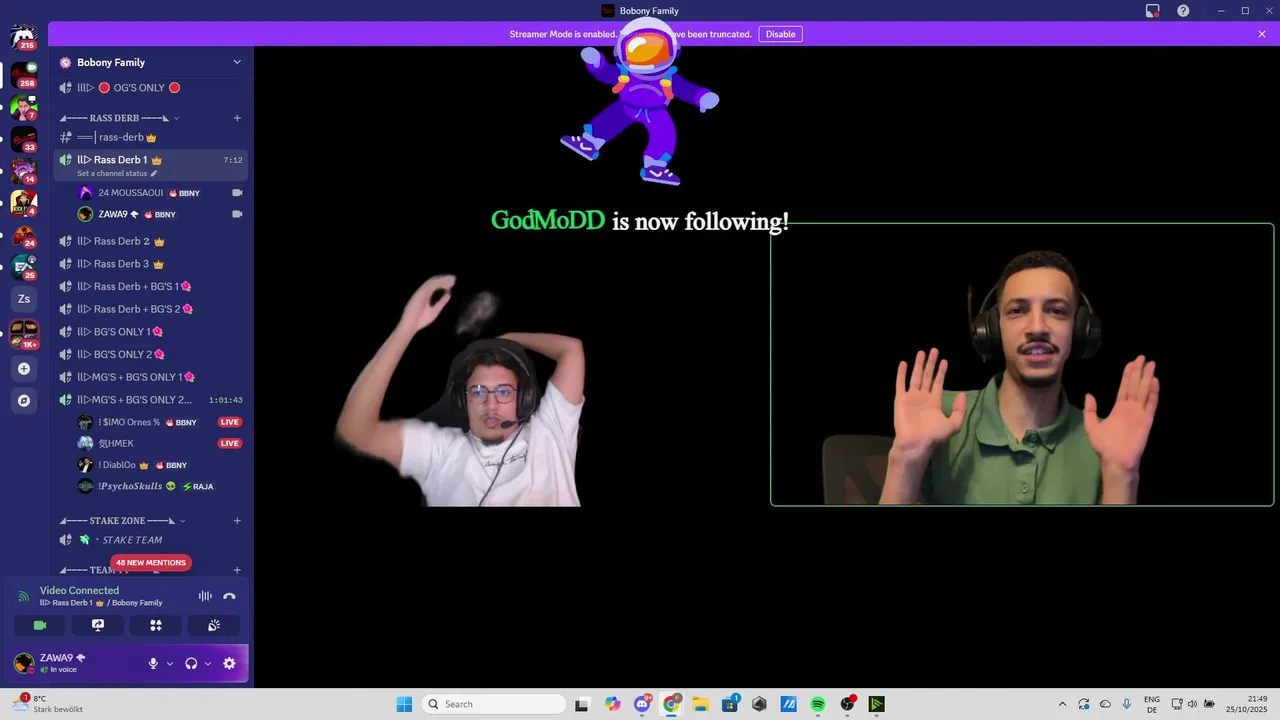Show connection info via green signal icon
This screenshot has height=720, width=1280.
tap(24, 596)
